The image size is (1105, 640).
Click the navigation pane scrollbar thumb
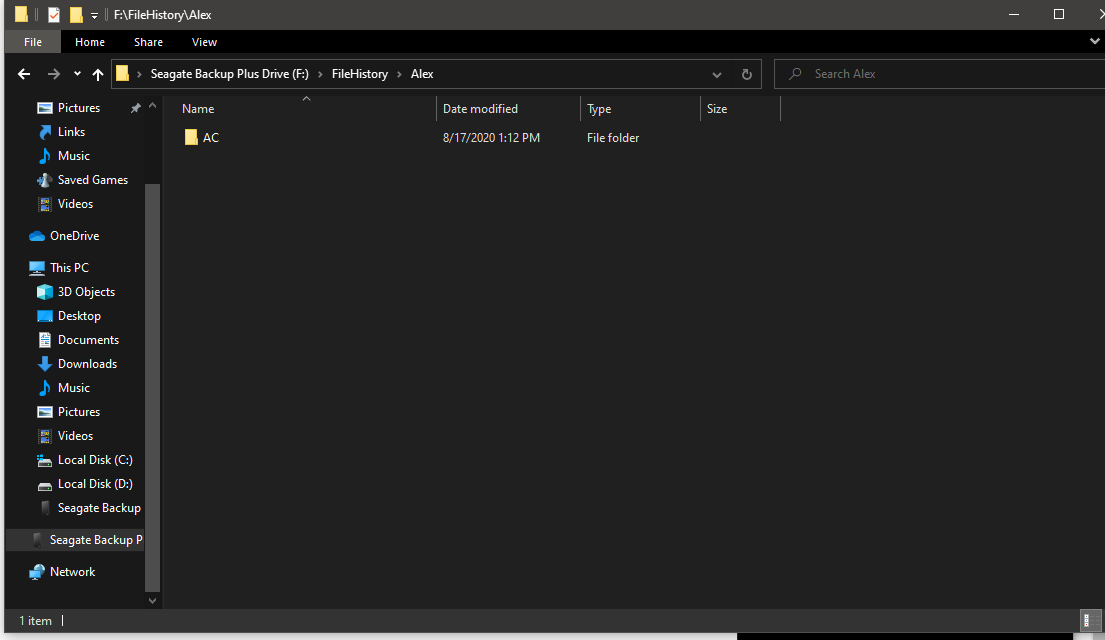click(x=152, y=388)
